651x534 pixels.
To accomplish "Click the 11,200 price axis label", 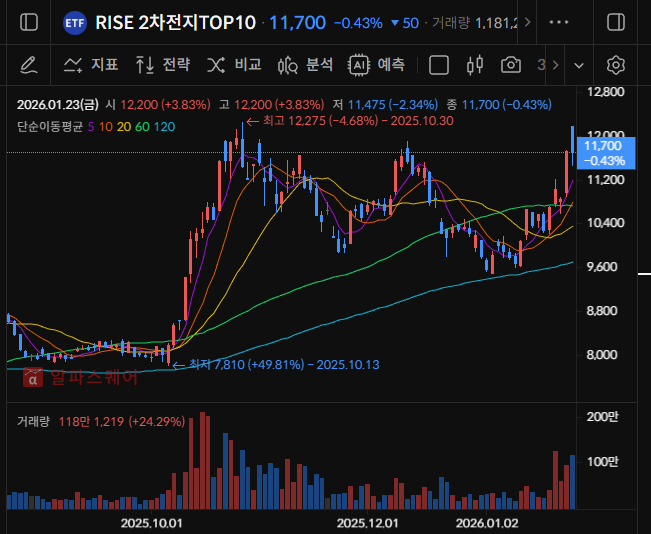I will [x=606, y=179].
